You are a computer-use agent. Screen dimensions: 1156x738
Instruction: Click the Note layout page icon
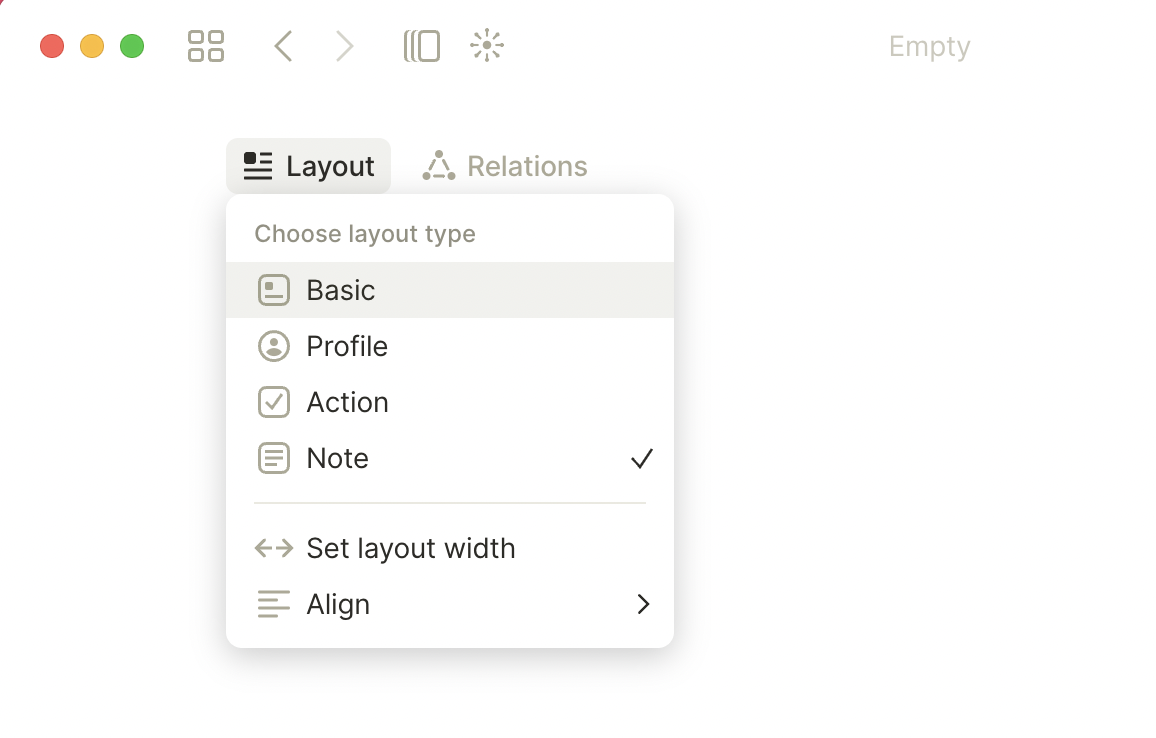(274, 459)
